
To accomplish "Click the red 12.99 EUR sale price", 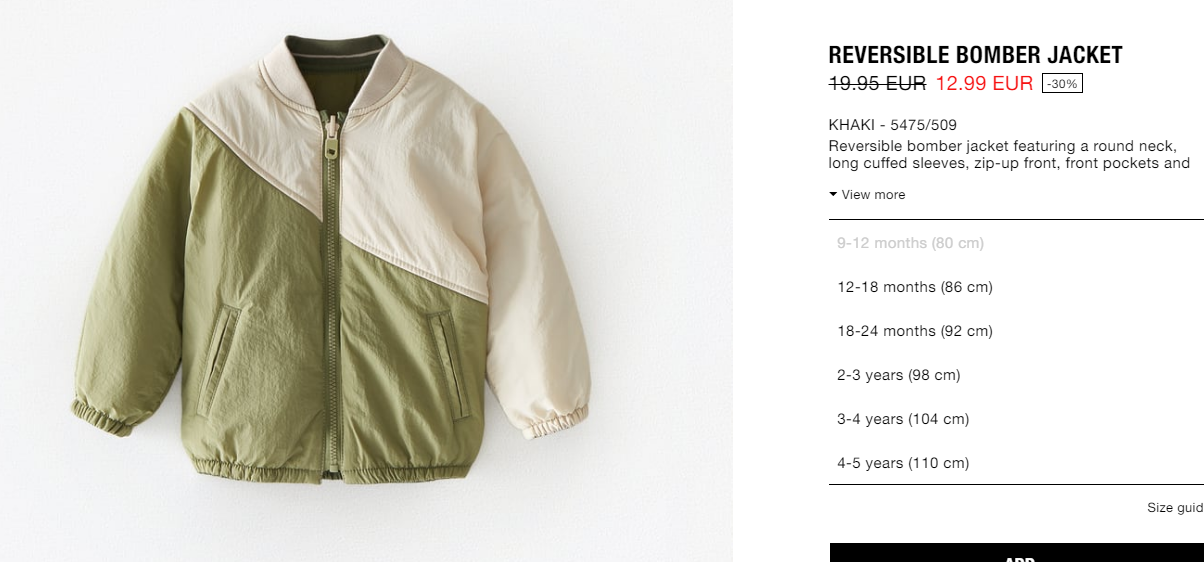I will click(x=984, y=84).
